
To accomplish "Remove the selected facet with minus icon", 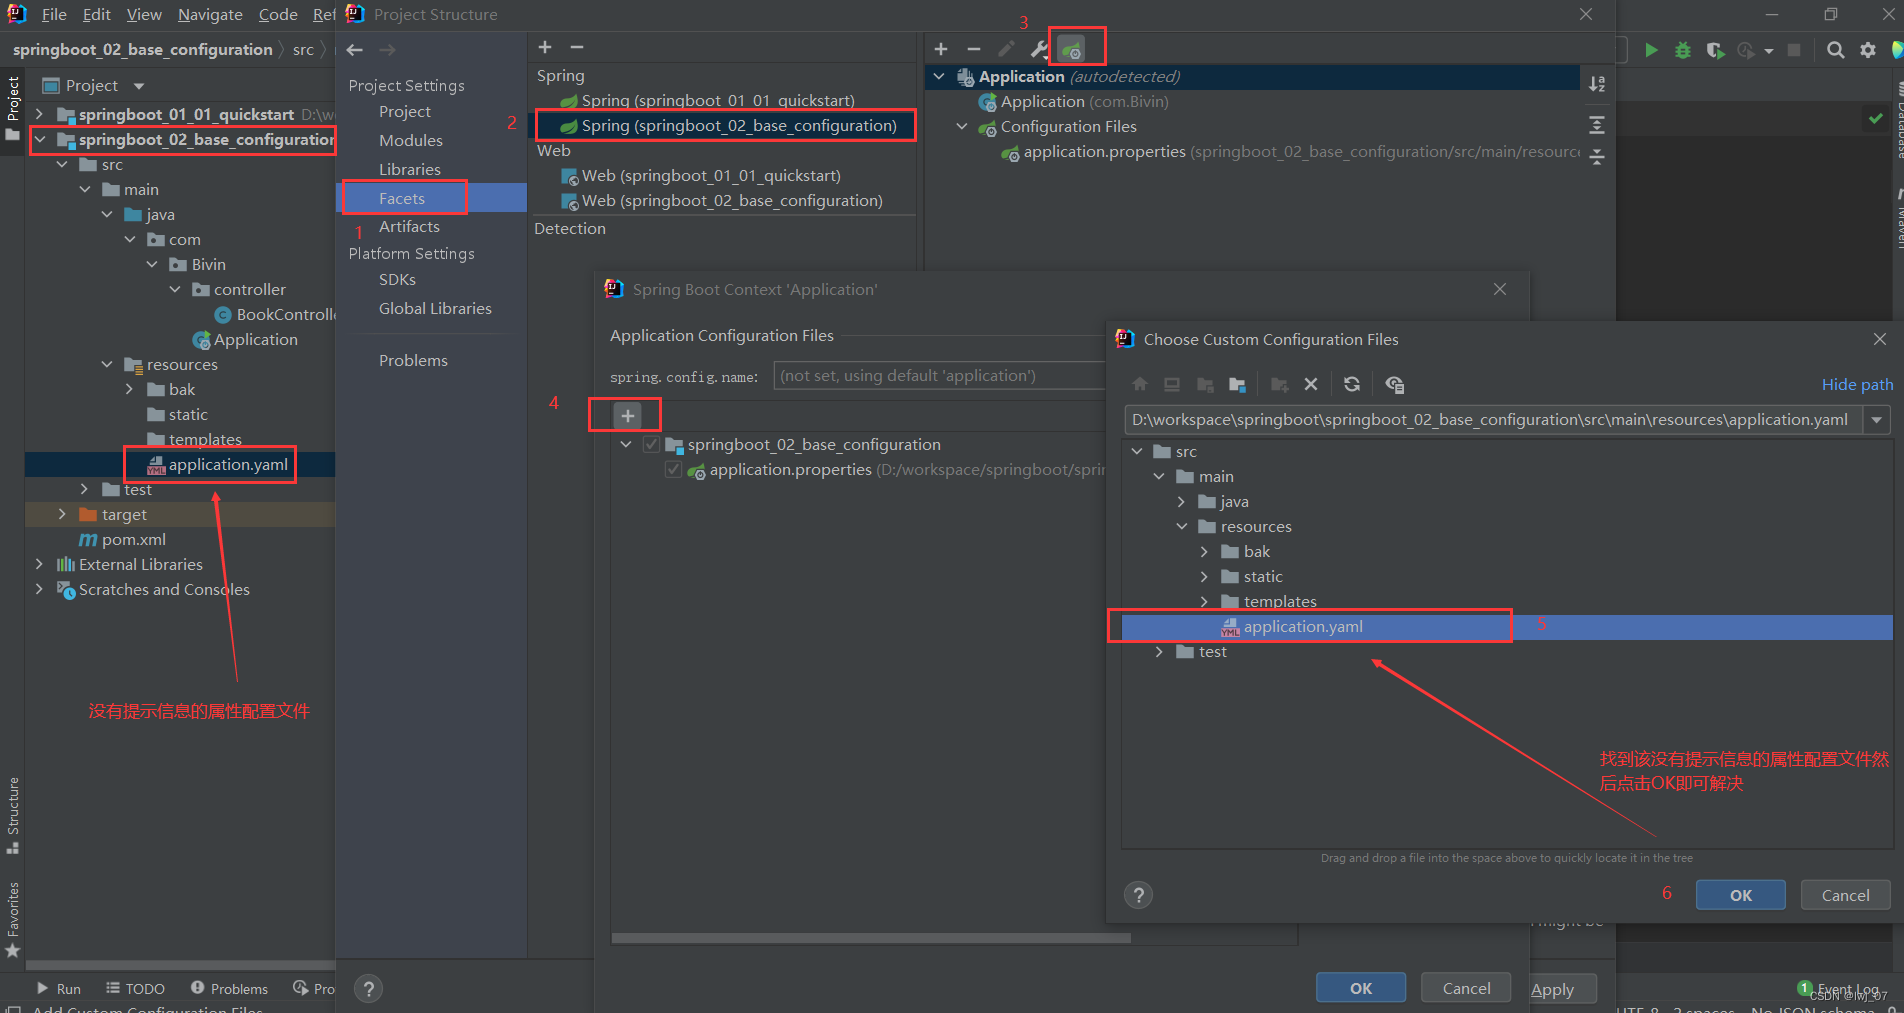I will [x=577, y=47].
